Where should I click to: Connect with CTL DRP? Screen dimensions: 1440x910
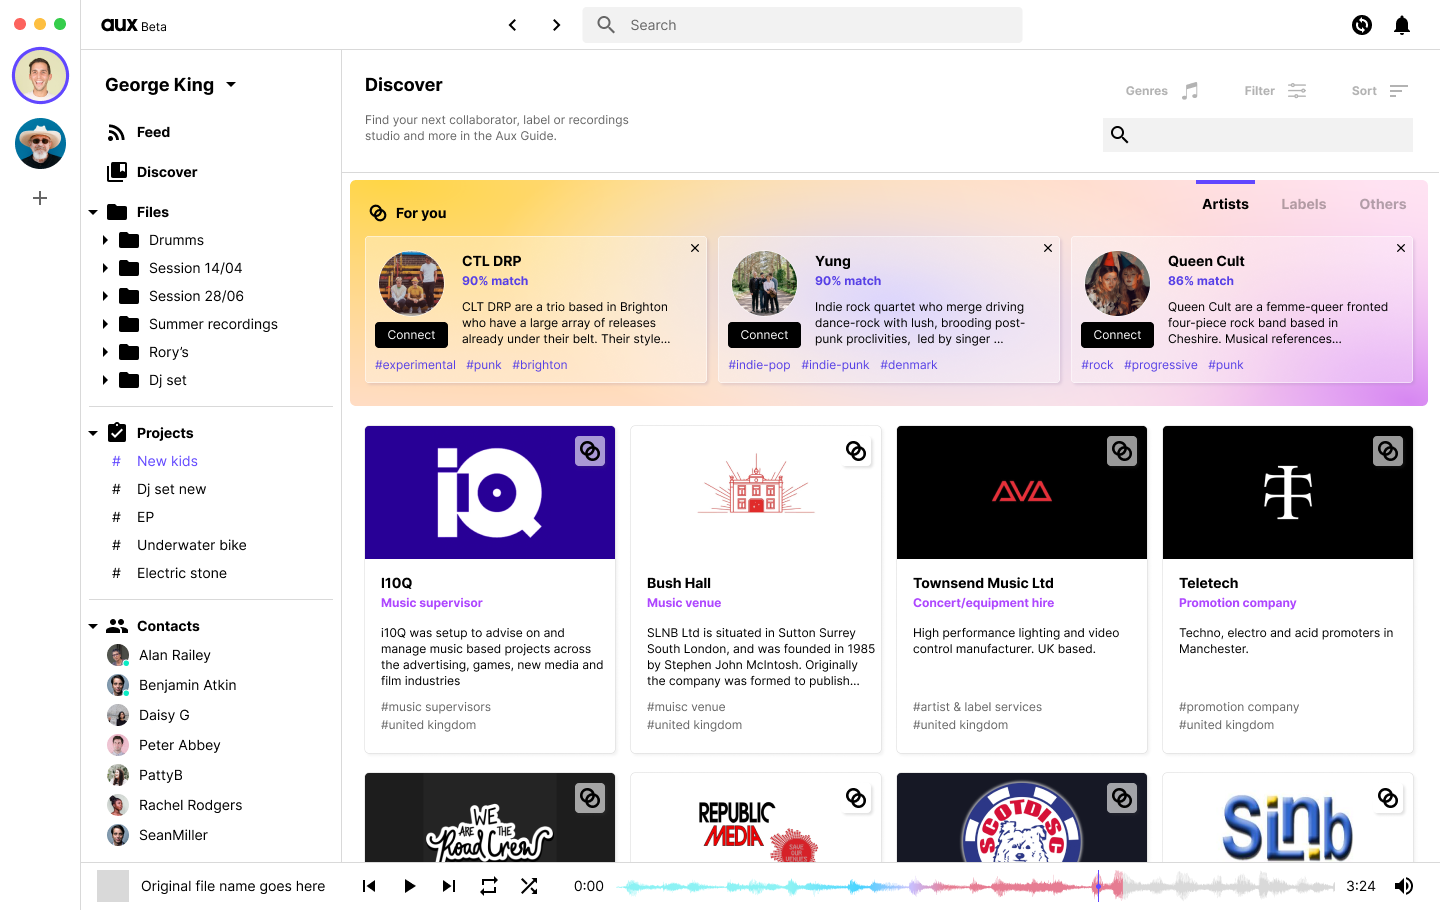[411, 335]
